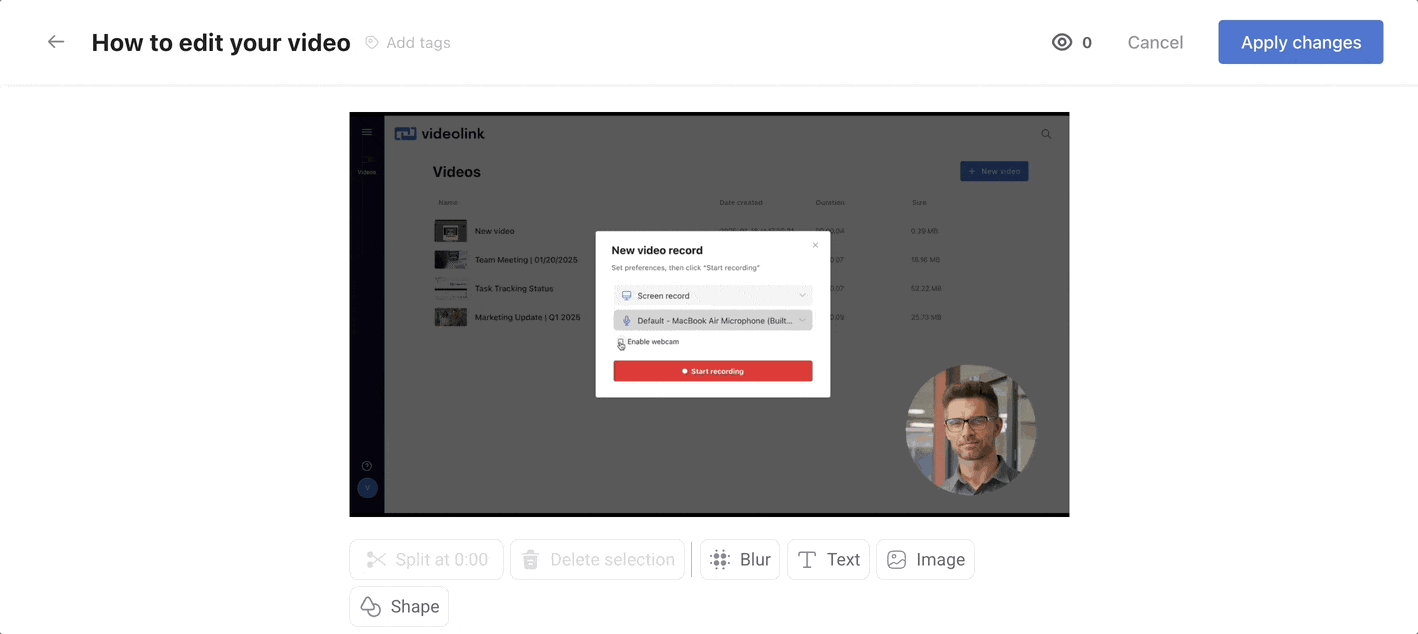Click the Start recording button
This screenshot has height=634, width=1418.
712,370
